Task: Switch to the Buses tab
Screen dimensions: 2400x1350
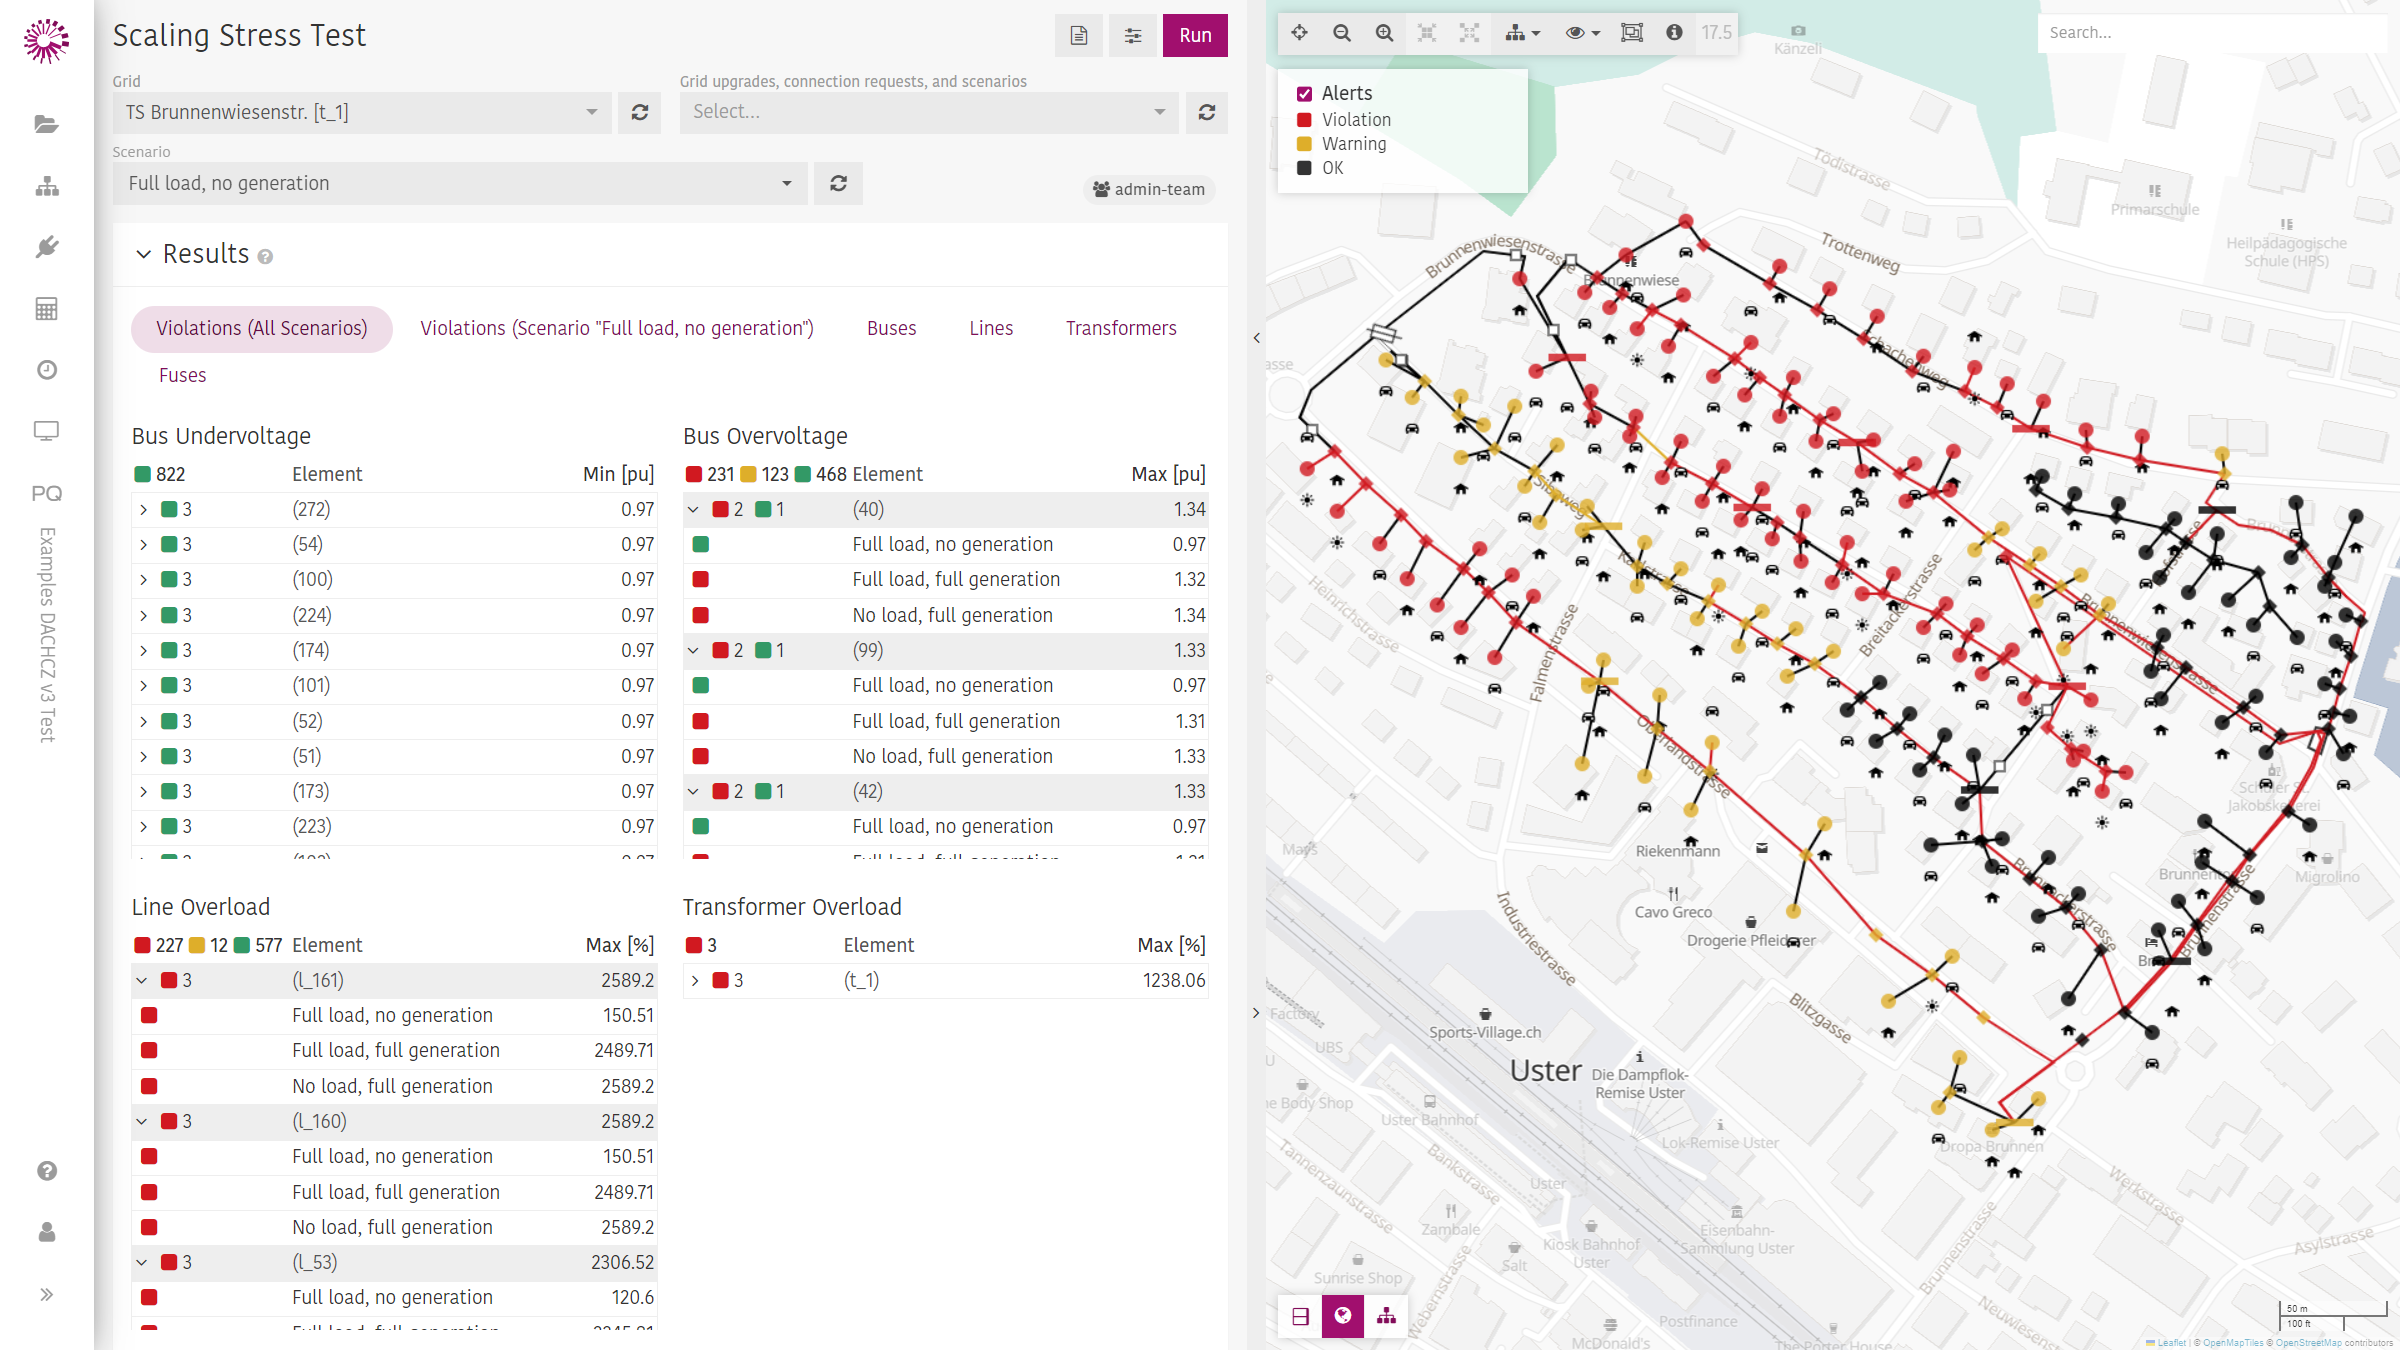Action: click(x=891, y=329)
